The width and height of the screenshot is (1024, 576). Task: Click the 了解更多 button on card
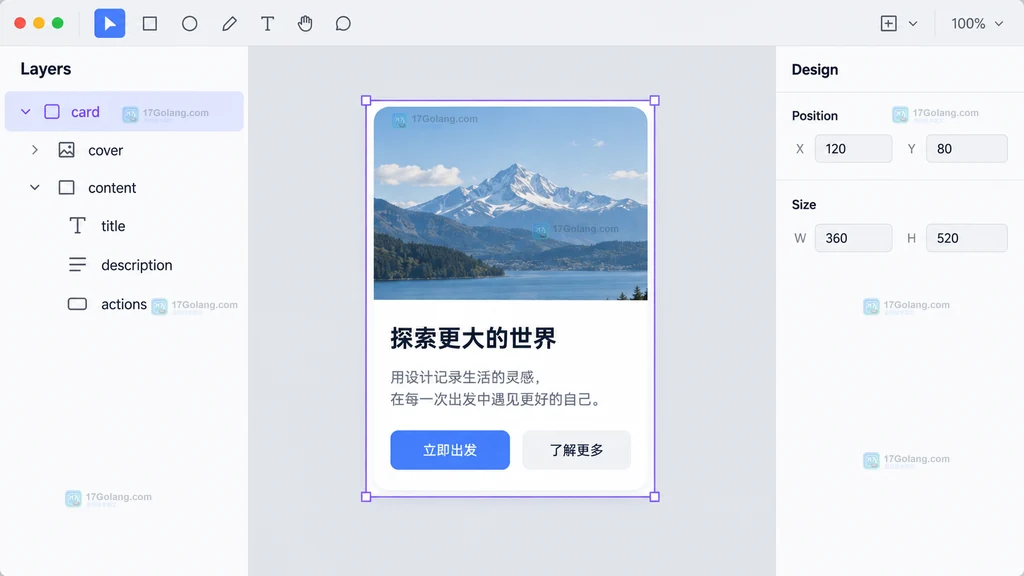(x=577, y=450)
